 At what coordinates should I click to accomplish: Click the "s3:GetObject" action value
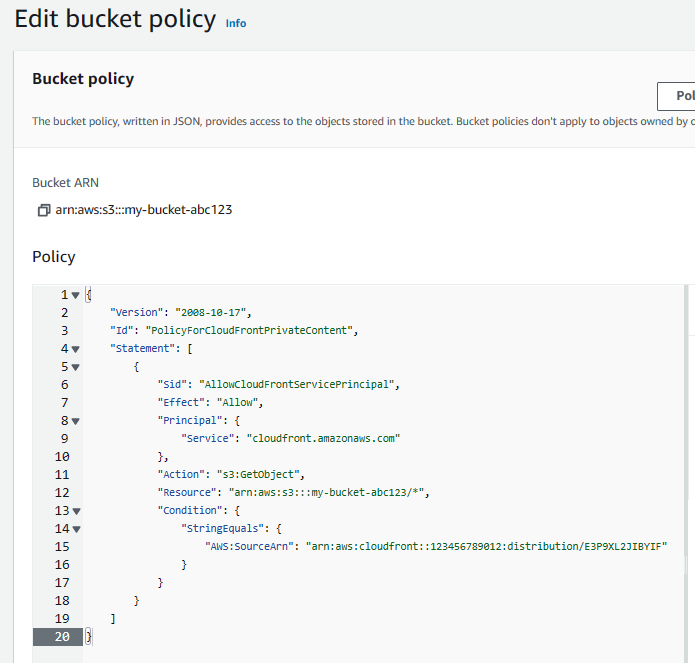pyautogui.click(x=258, y=474)
